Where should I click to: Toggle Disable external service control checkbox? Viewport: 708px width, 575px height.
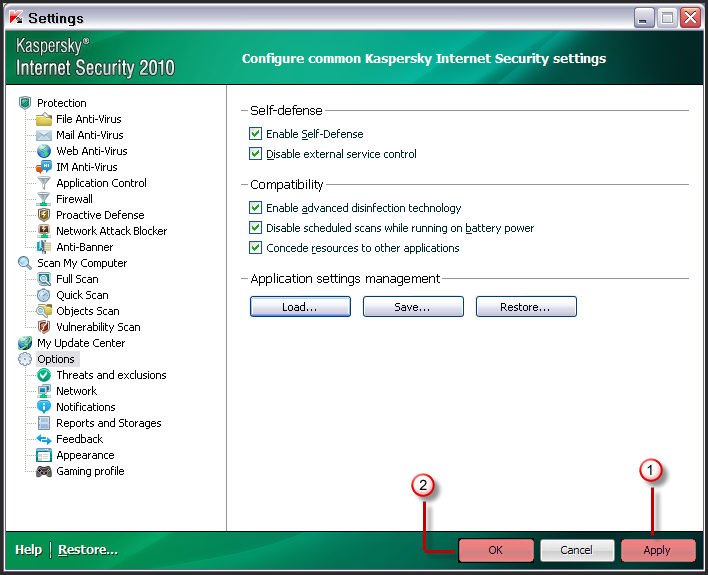[x=256, y=154]
